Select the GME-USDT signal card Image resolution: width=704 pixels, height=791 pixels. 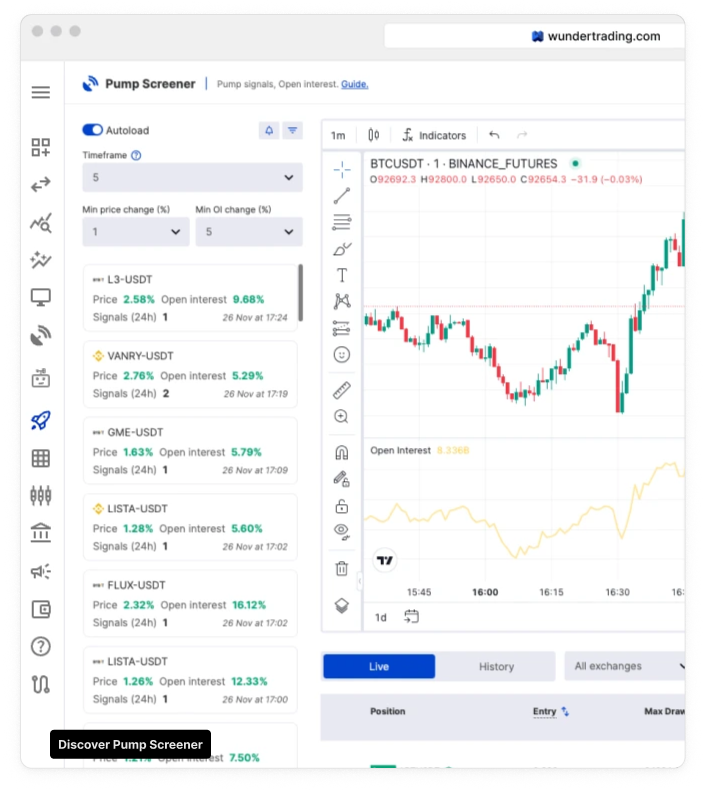(190, 450)
